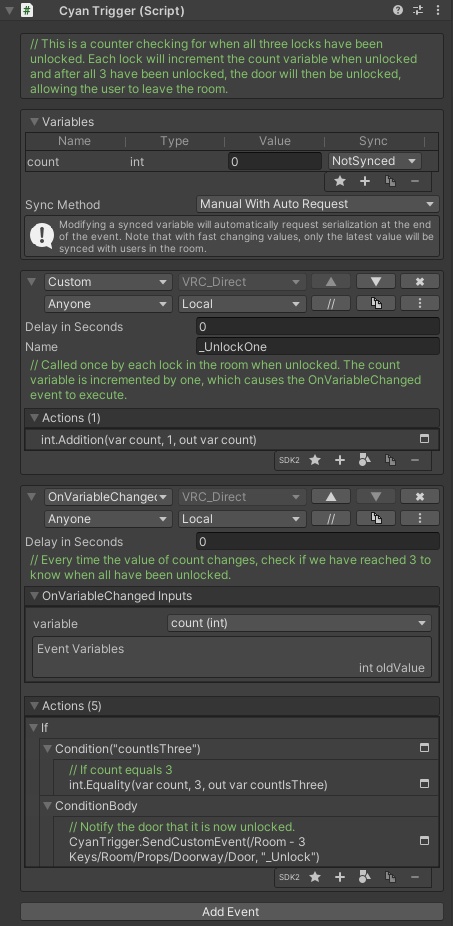Click the _UnlockOne Name field
The image size is (453, 926).
[x=317, y=347]
